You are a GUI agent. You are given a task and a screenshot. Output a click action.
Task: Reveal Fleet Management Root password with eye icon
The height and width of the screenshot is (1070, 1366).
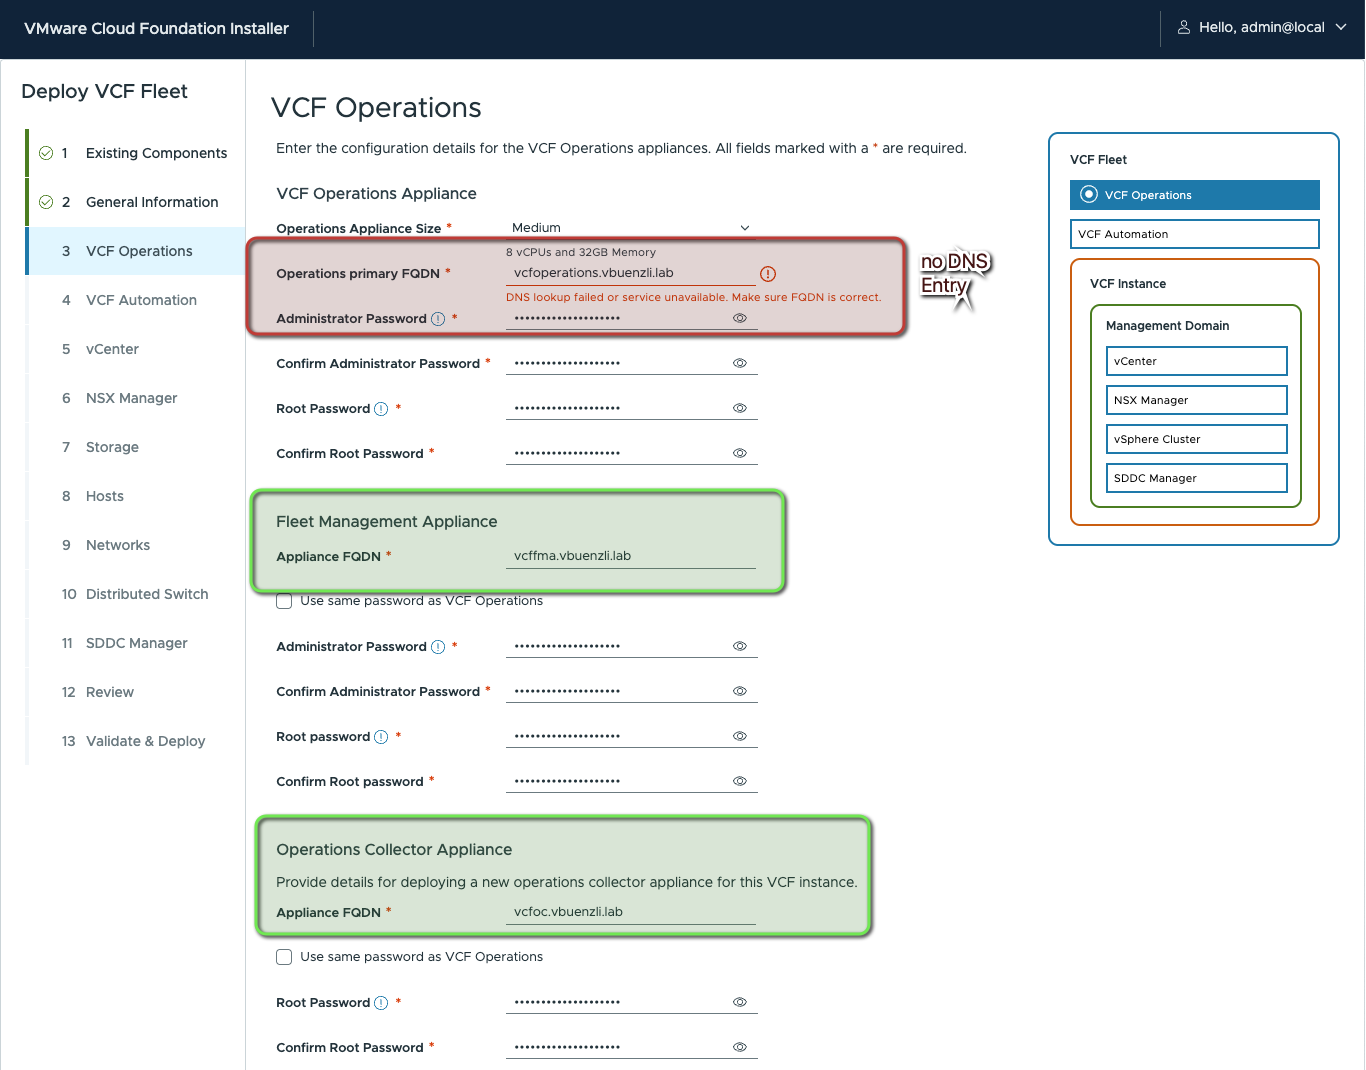pyautogui.click(x=740, y=736)
